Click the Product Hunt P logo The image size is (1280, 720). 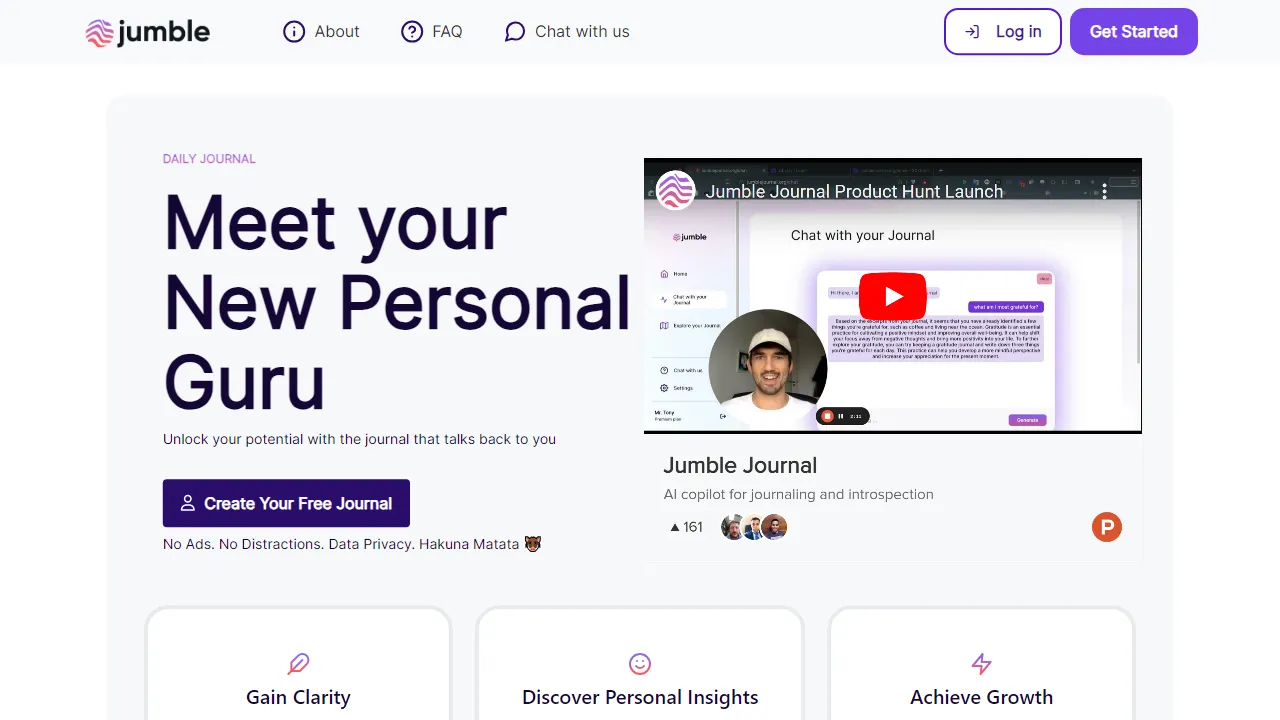click(1107, 527)
